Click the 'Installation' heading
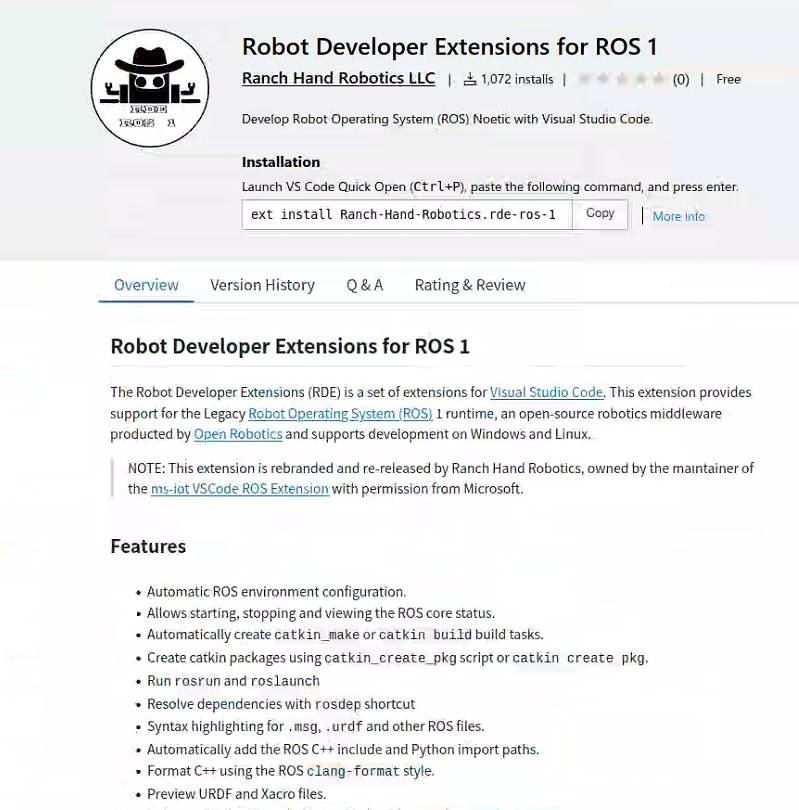Image resolution: width=799 pixels, height=810 pixels. (x=281, y=162)
